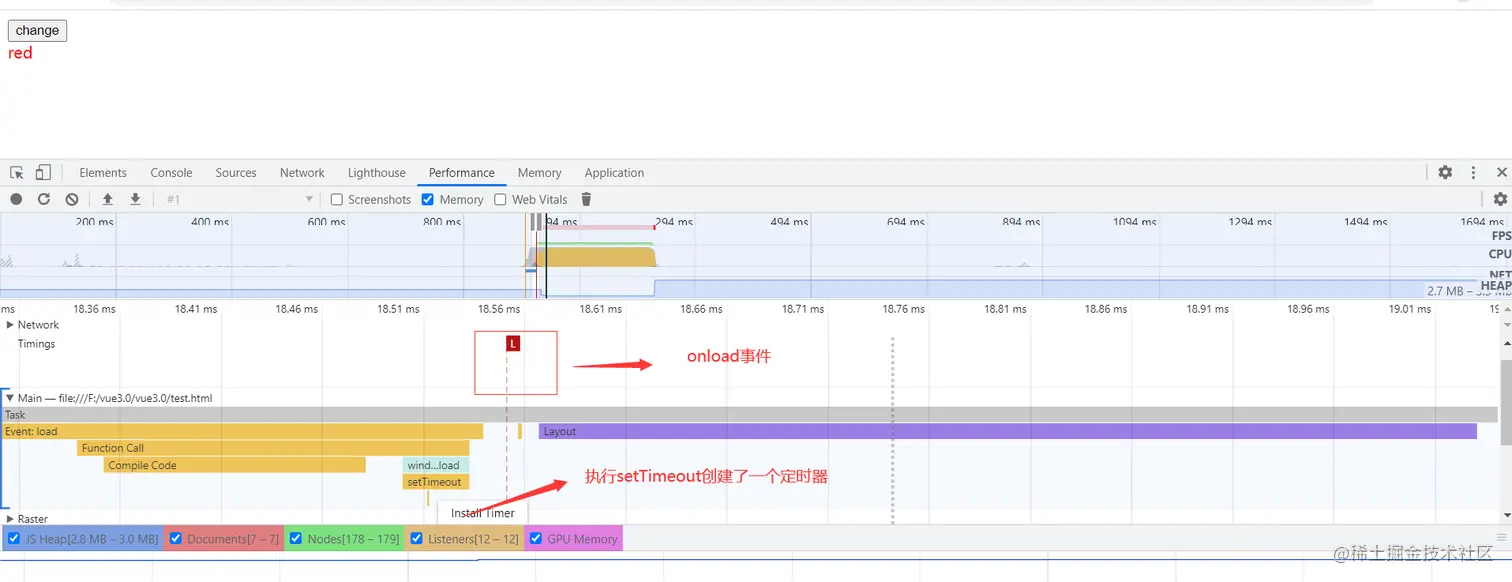The width and height of the screenshot is (1512, 582).
Task: Activate the inspect element picker icon
Action: pos(17,172)
